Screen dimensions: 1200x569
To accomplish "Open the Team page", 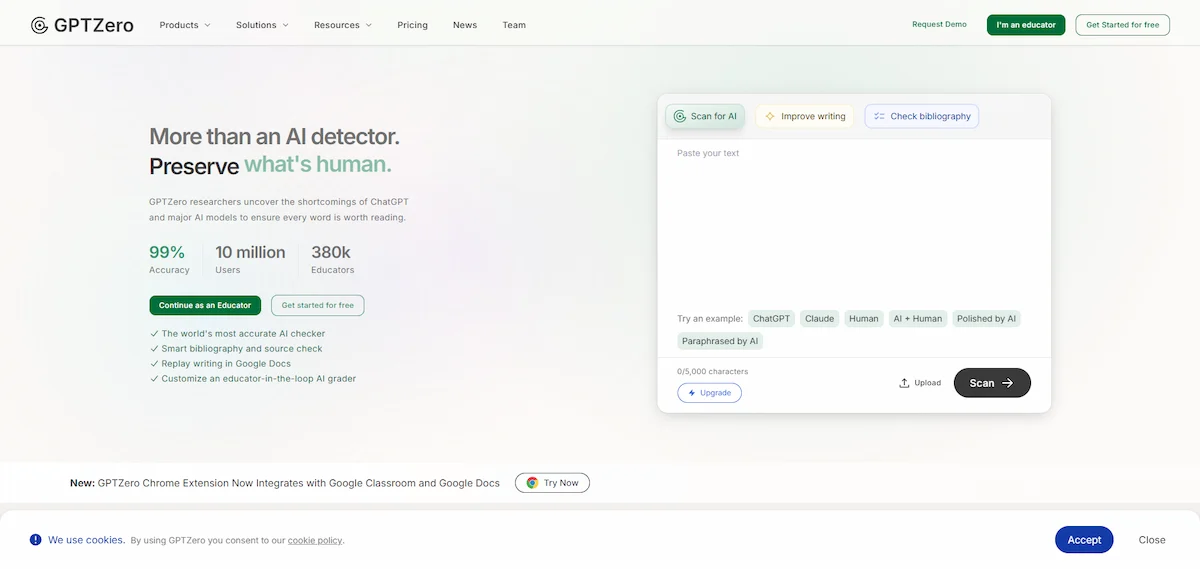I will [x=514, y=25].
